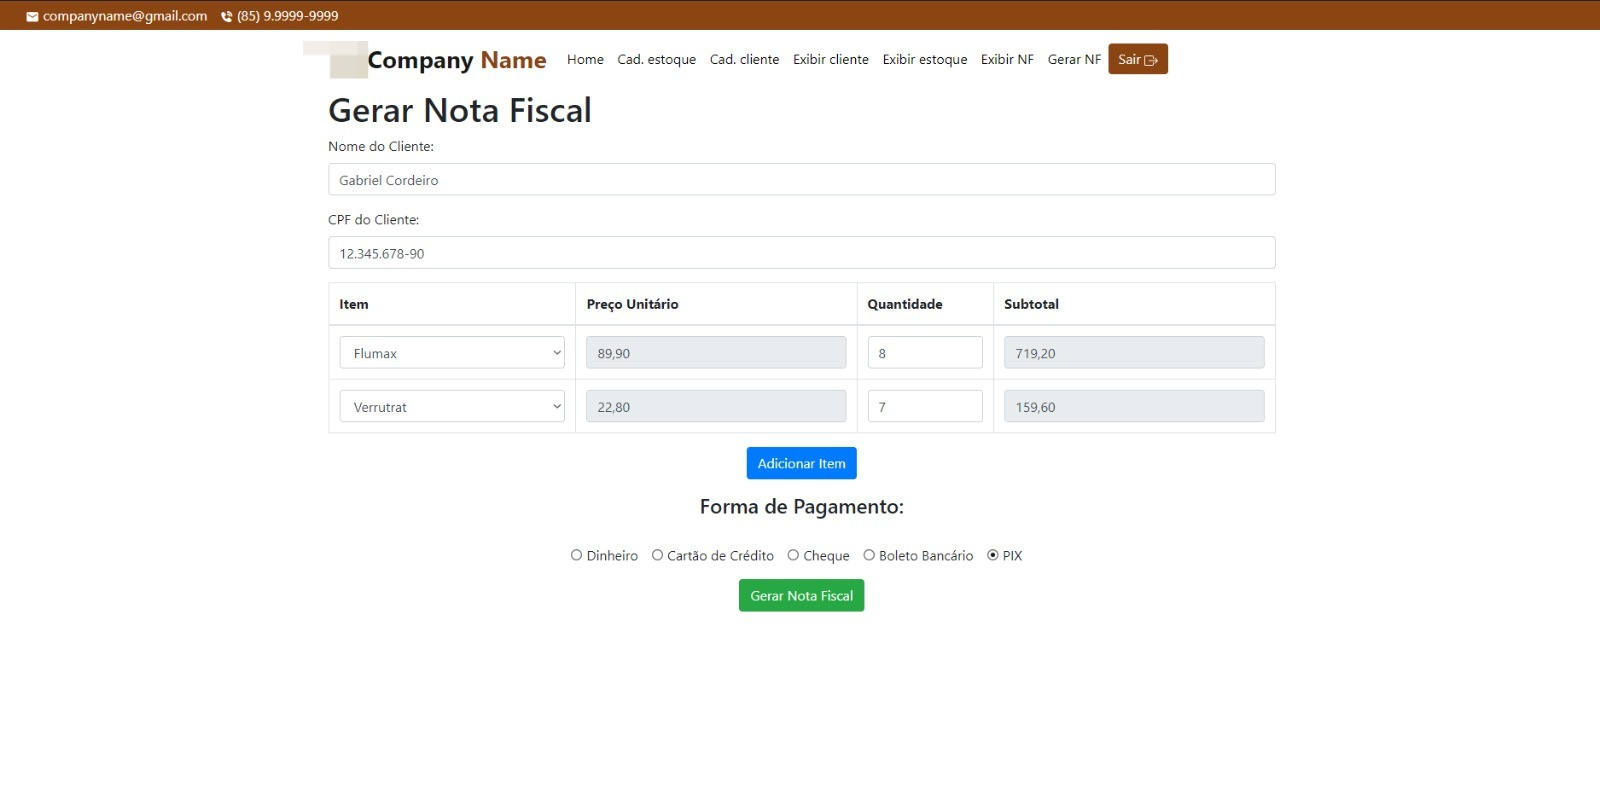The width and height of the screenshot is (1600, 806).
Task: Click the green Gerar Nota Fiscal button
Action: point(802,596)
